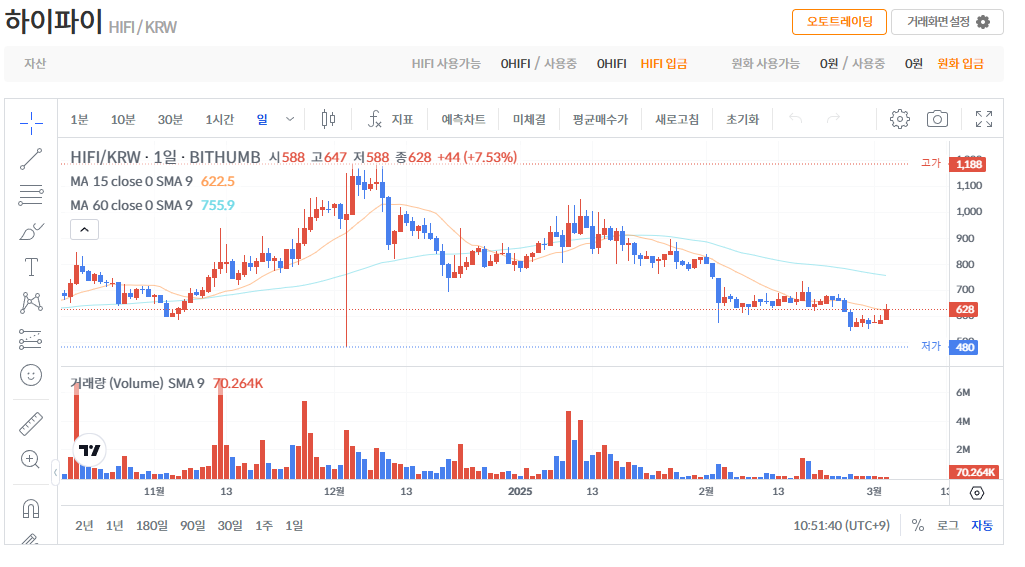The width and height of the screenshot is (1025, 567).
Task: Open chart settings gear in toolbar
Action: click(899, 119)
